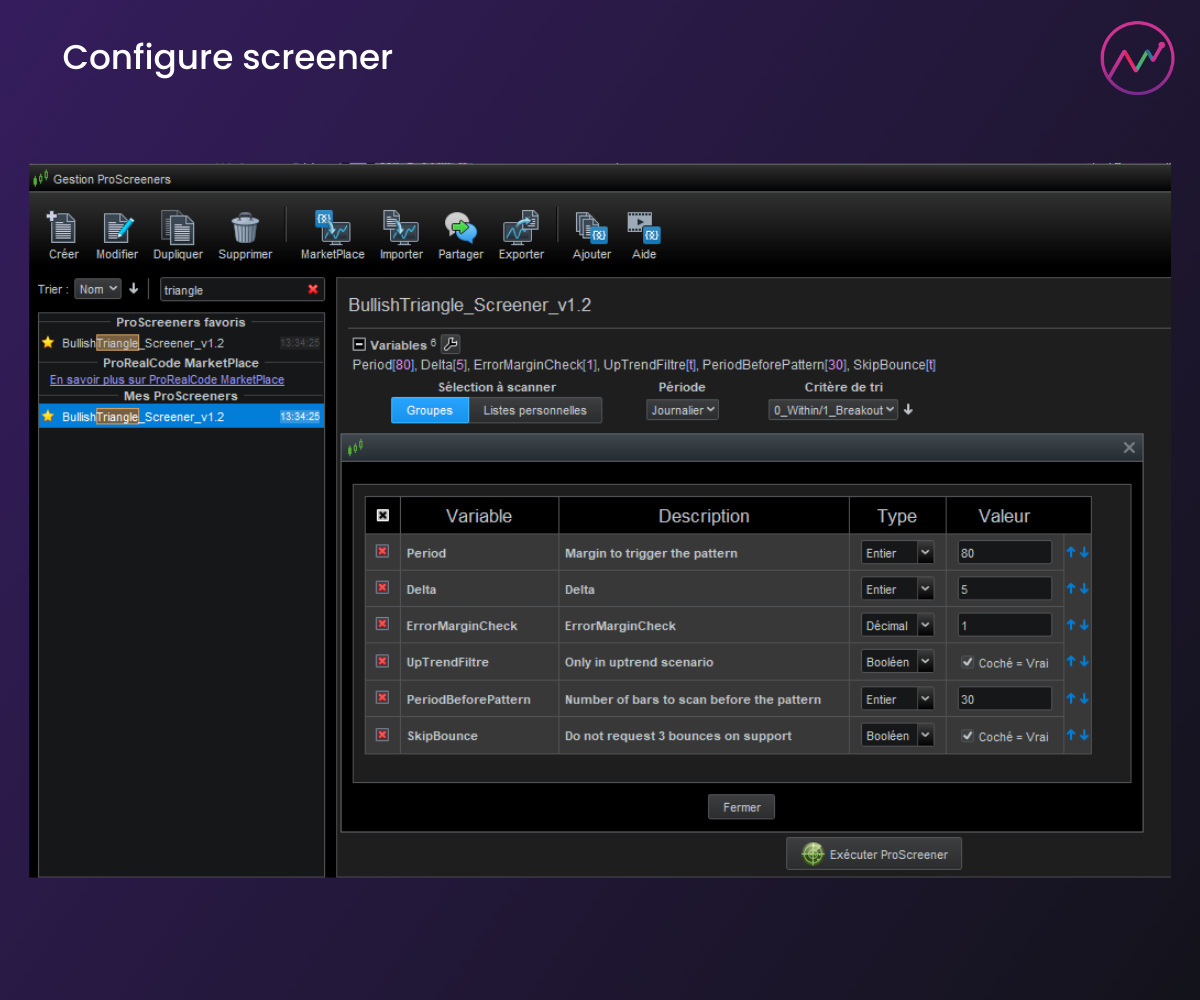Switch to the Listes personnelles tab
The height and width of the screenshot is (1000, 1200).
tap(535, 410)
